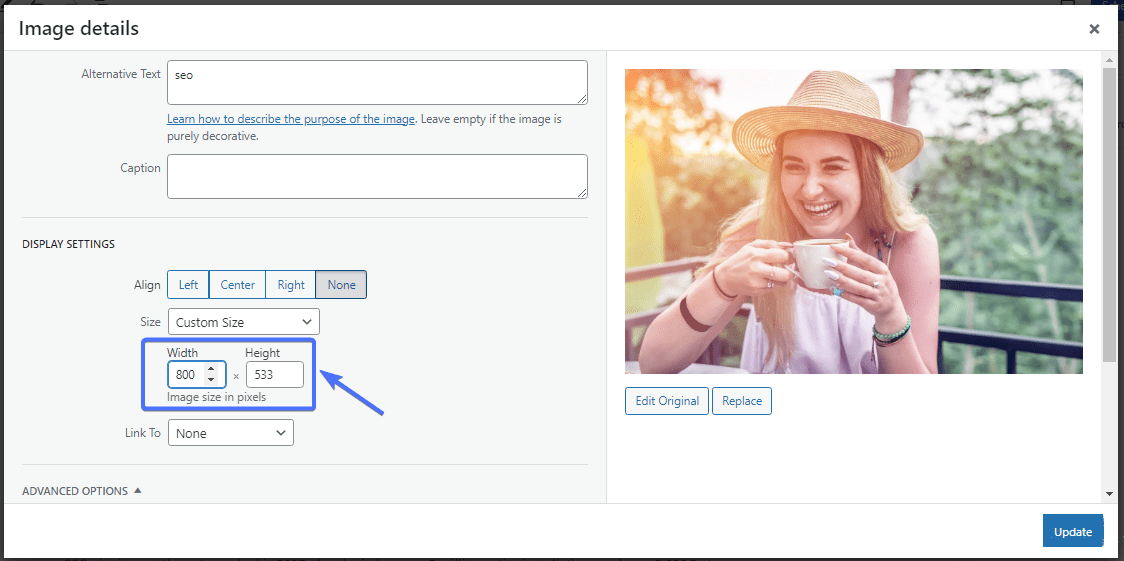Set alignment to Center
The image size is (1124, 561).
(x=237, y=284)
